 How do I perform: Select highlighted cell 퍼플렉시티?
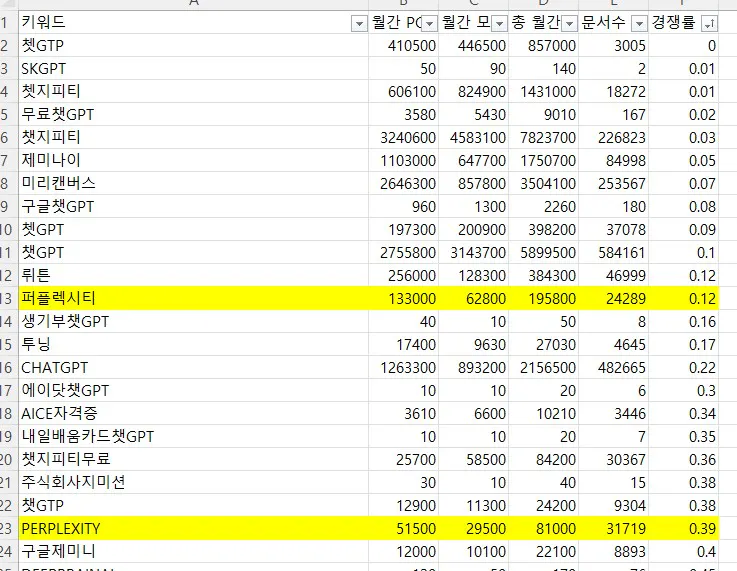[x=193, y=298]
